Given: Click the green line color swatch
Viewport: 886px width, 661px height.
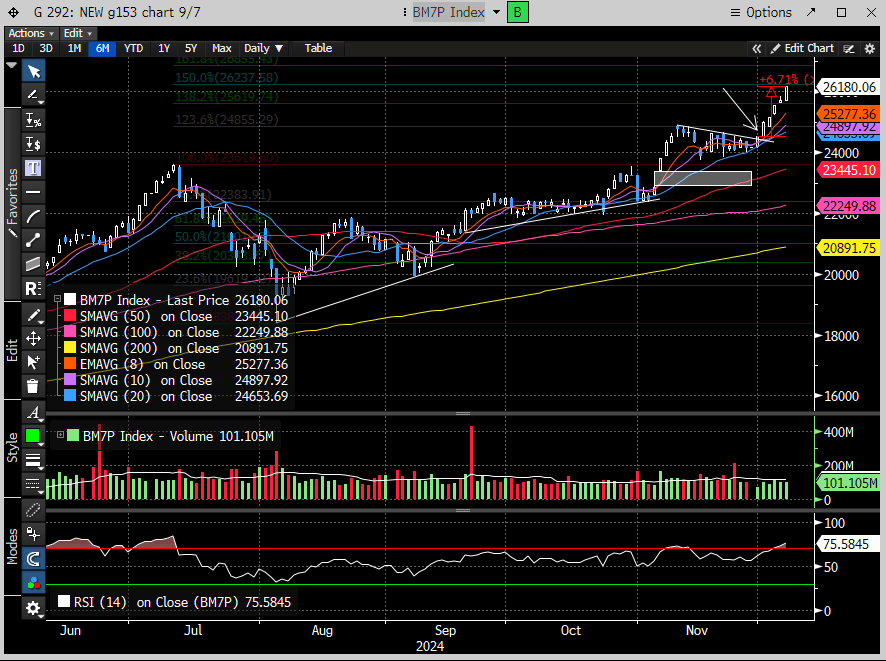Looking at the screenshot, I should [x=33, y=436].
